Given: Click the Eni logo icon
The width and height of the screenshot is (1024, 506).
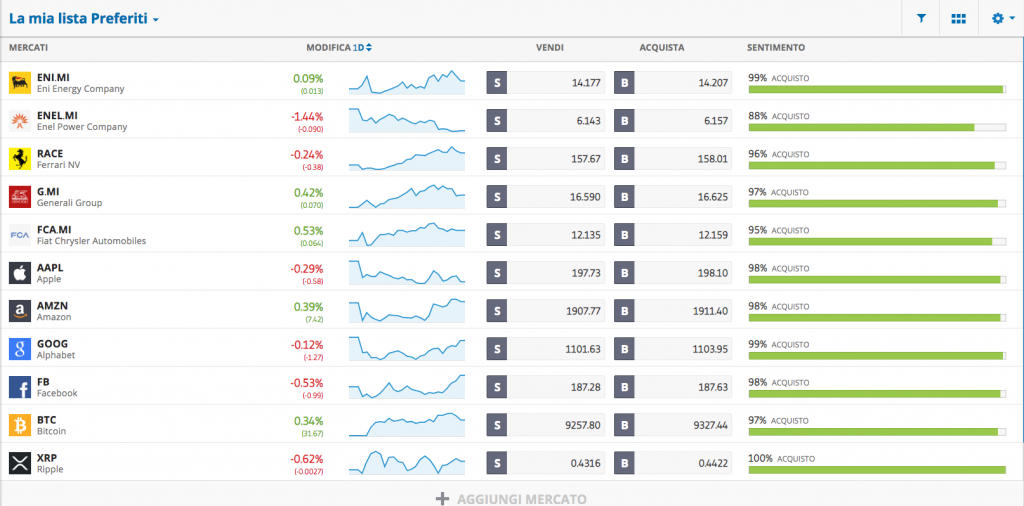Looking at the screenshot, I should [x=20, y=83].
